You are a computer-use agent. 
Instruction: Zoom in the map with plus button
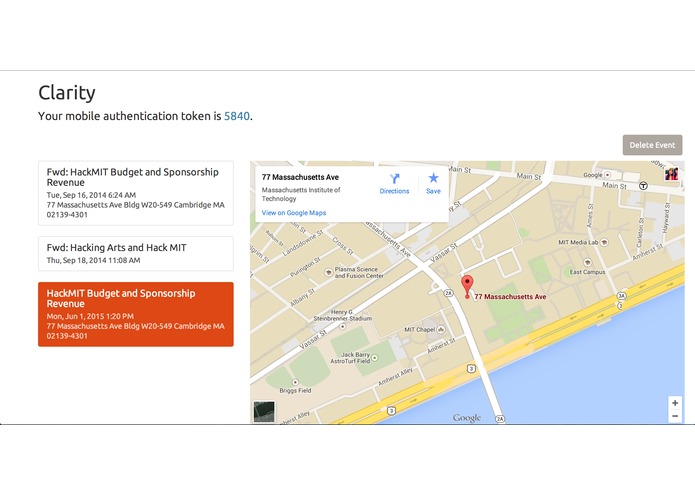(675, 403)
